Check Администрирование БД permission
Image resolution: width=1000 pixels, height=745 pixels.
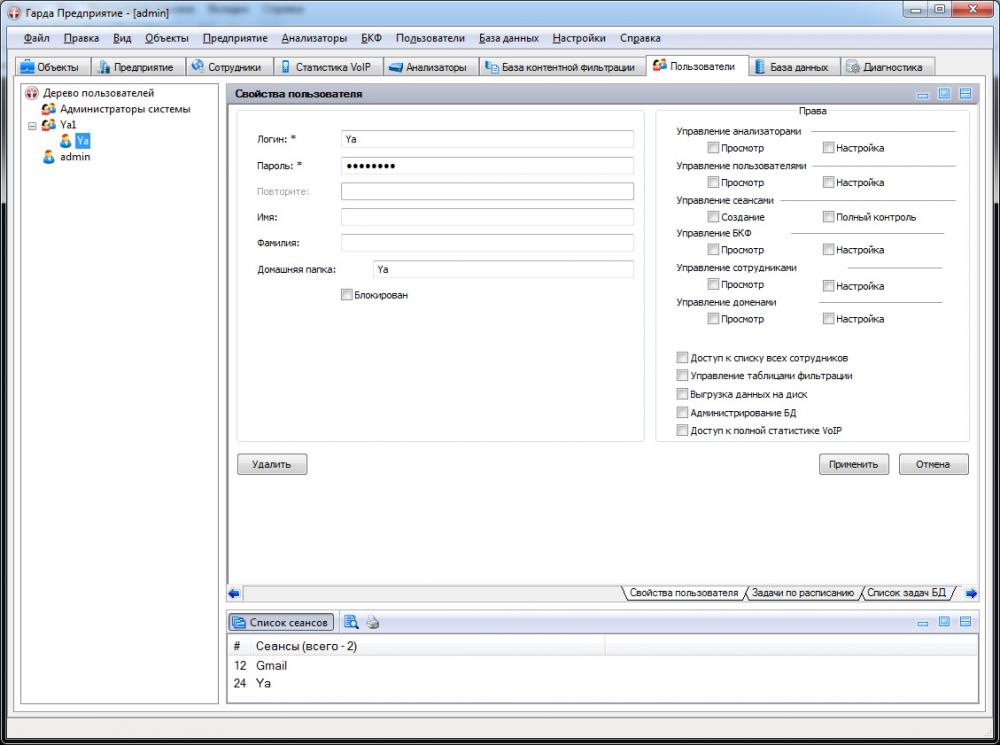point(683,412)
